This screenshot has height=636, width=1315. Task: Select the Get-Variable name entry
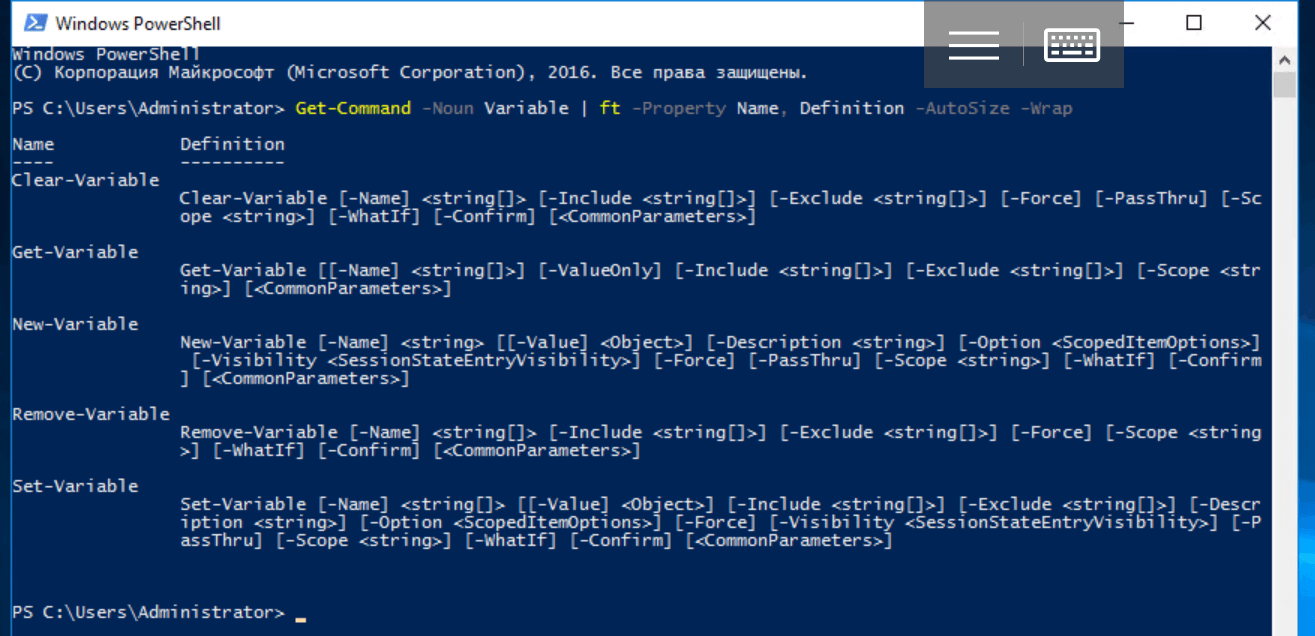[x=75, y=252]
